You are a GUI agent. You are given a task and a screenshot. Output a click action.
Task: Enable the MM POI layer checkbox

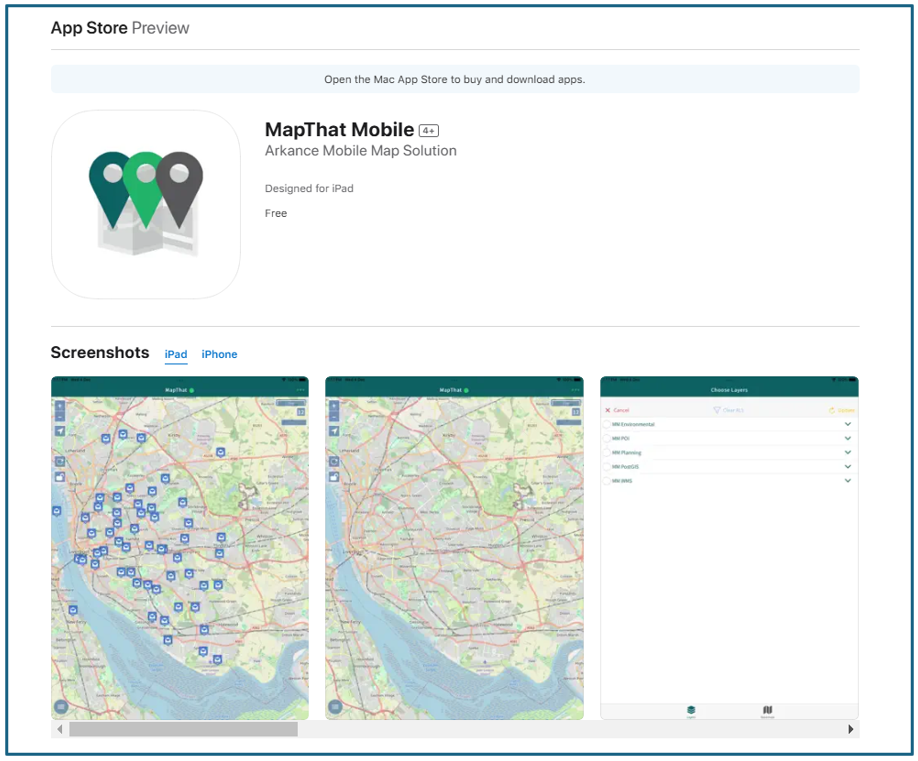click(x=606, y=438)
